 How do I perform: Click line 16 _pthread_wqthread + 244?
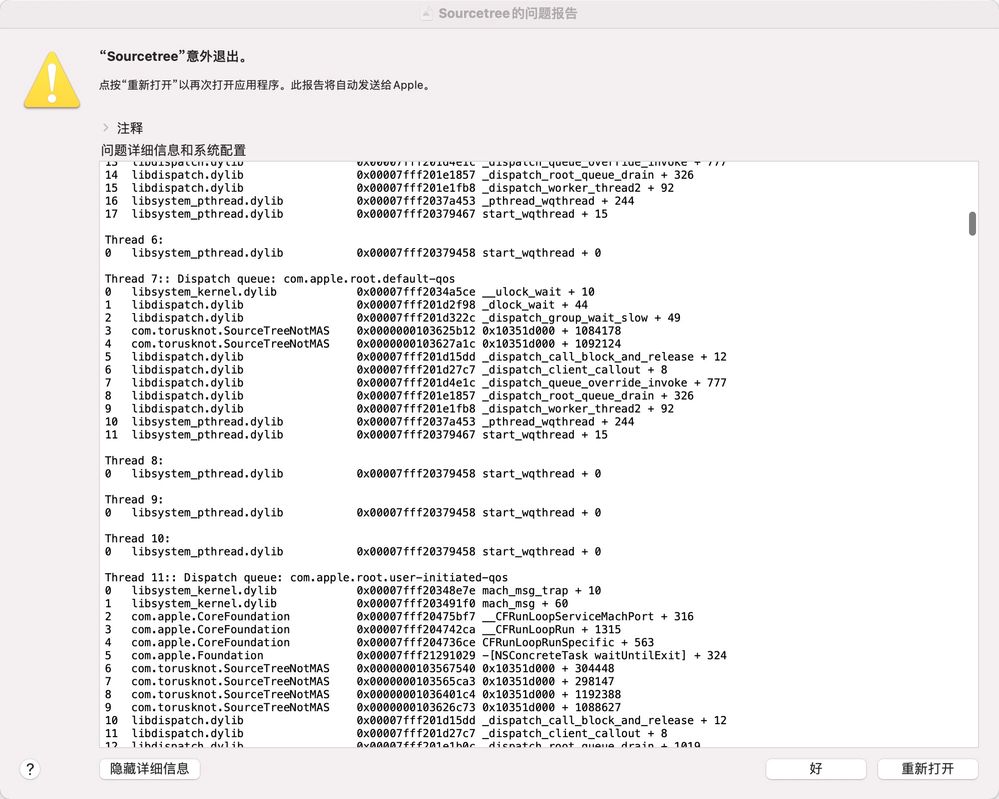point(370,201)
